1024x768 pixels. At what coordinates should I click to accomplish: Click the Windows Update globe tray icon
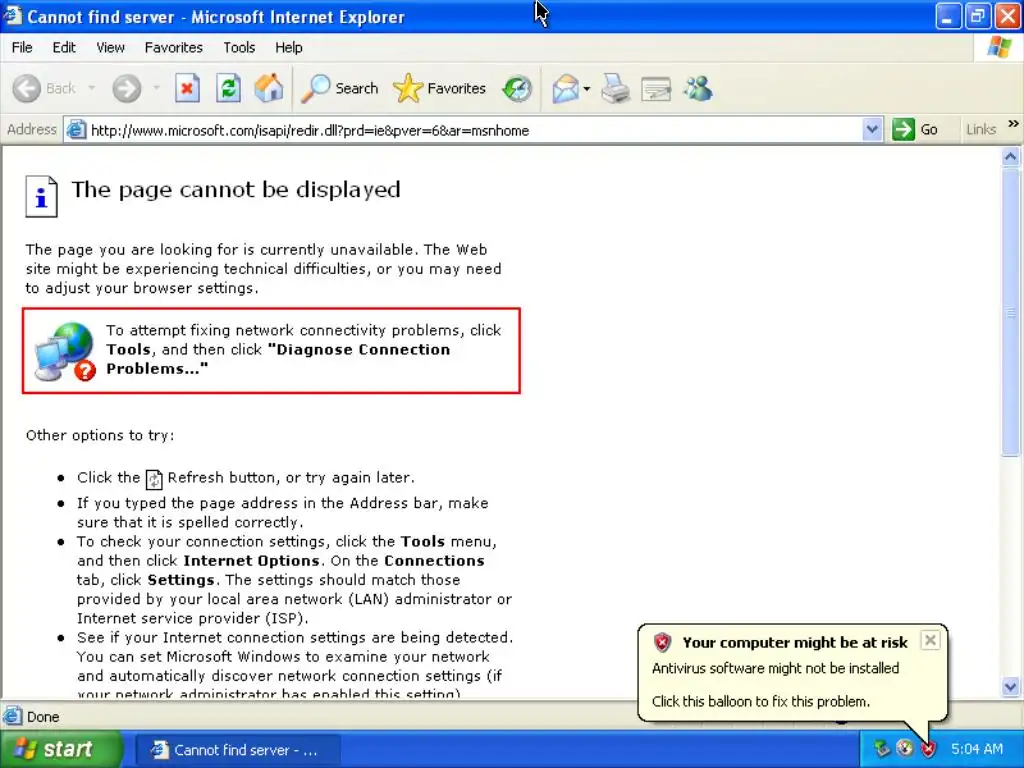pyautogui.click(x=904, y=748)
